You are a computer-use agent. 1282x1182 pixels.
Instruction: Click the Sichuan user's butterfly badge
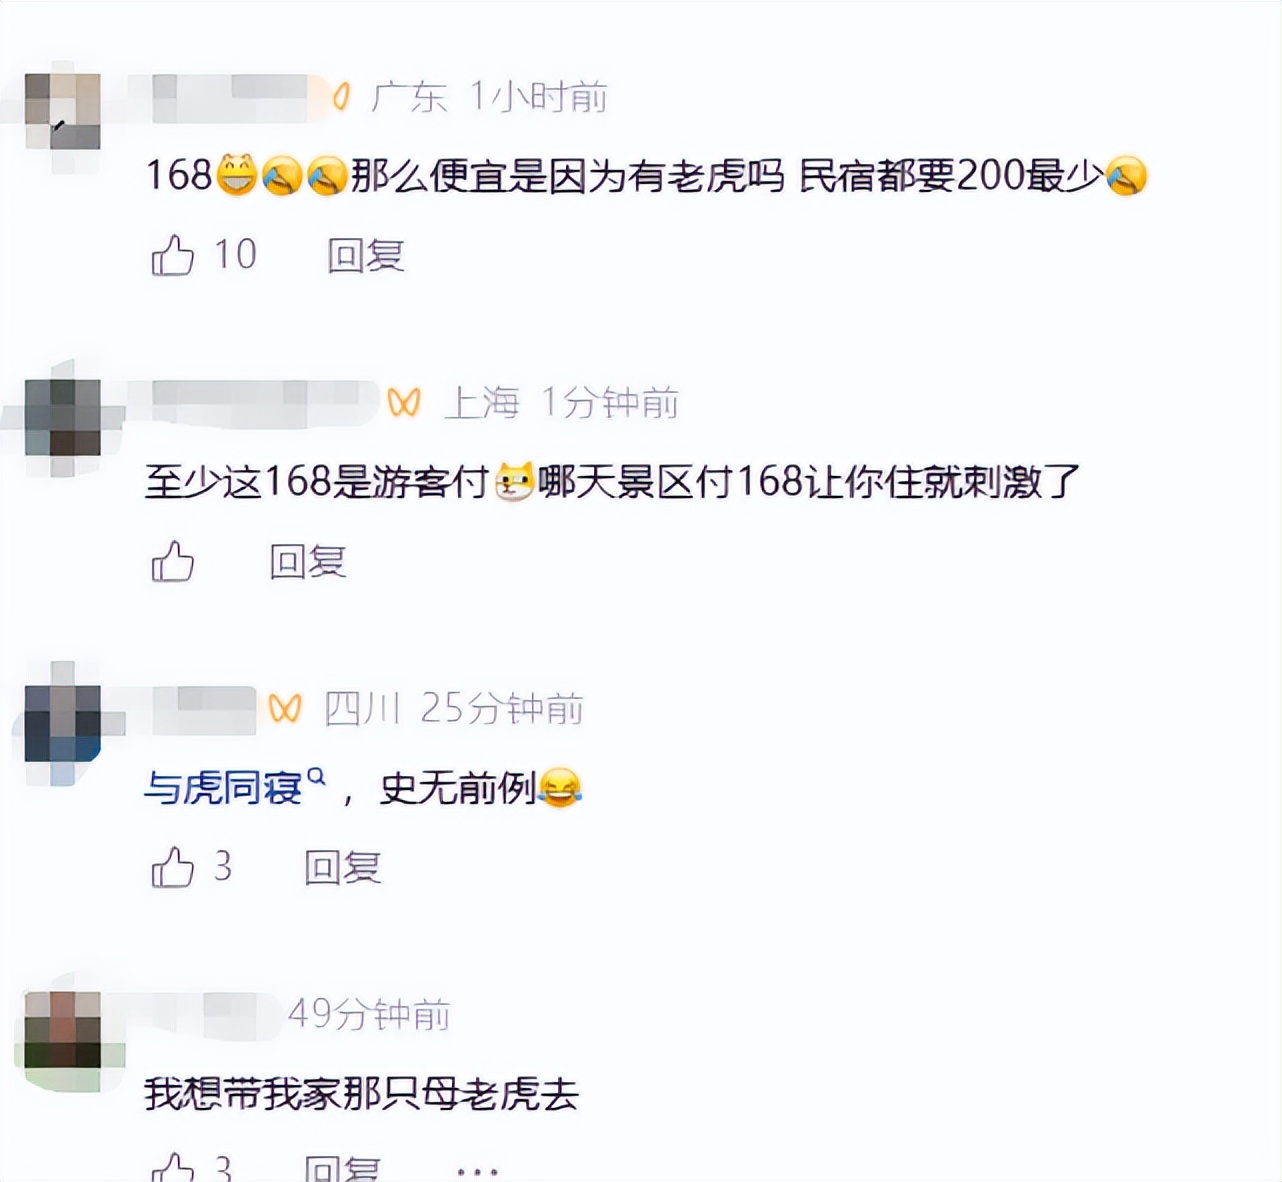click(285, 709)
